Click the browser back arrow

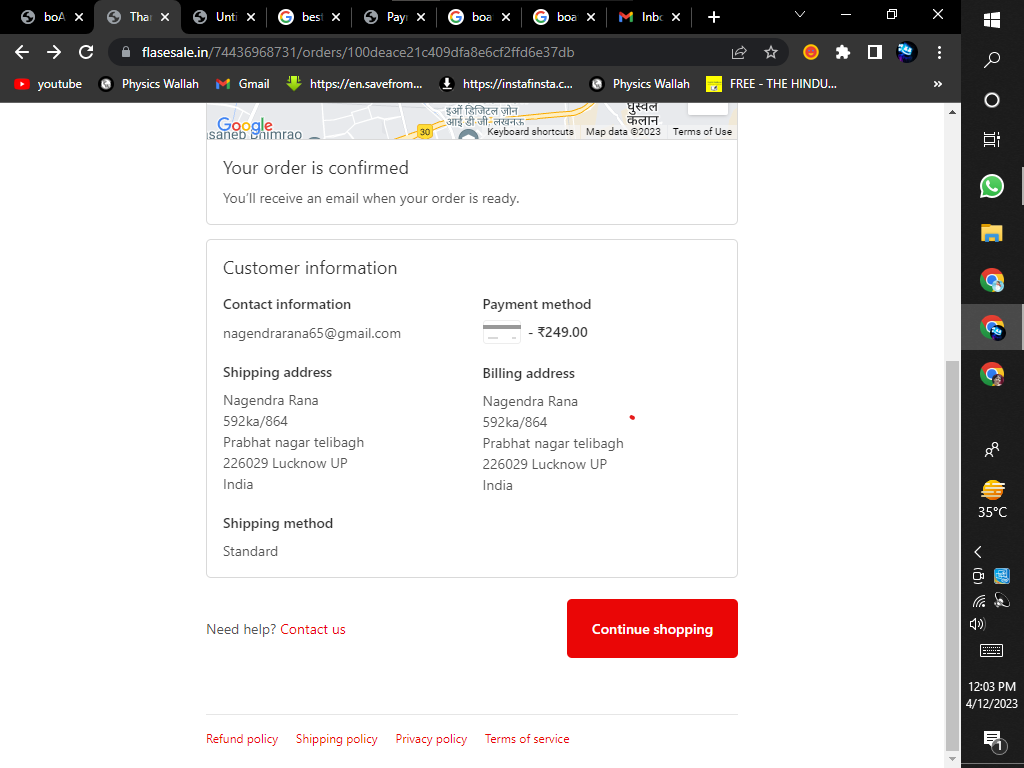pyautogui.click(x=22, y=52)
